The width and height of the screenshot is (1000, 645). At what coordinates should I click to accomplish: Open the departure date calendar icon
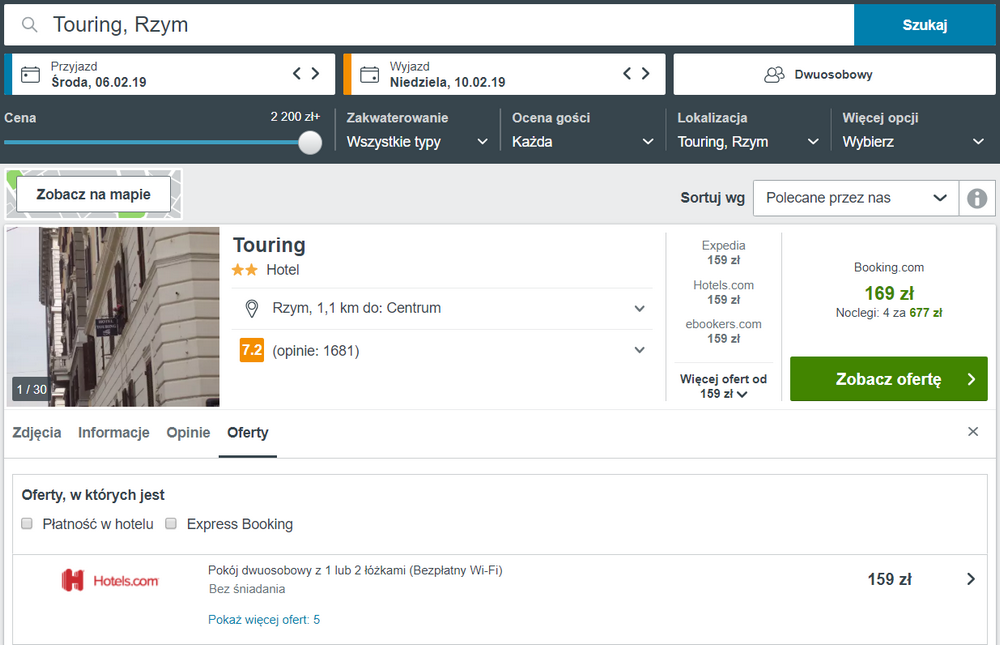pos(369,75)
